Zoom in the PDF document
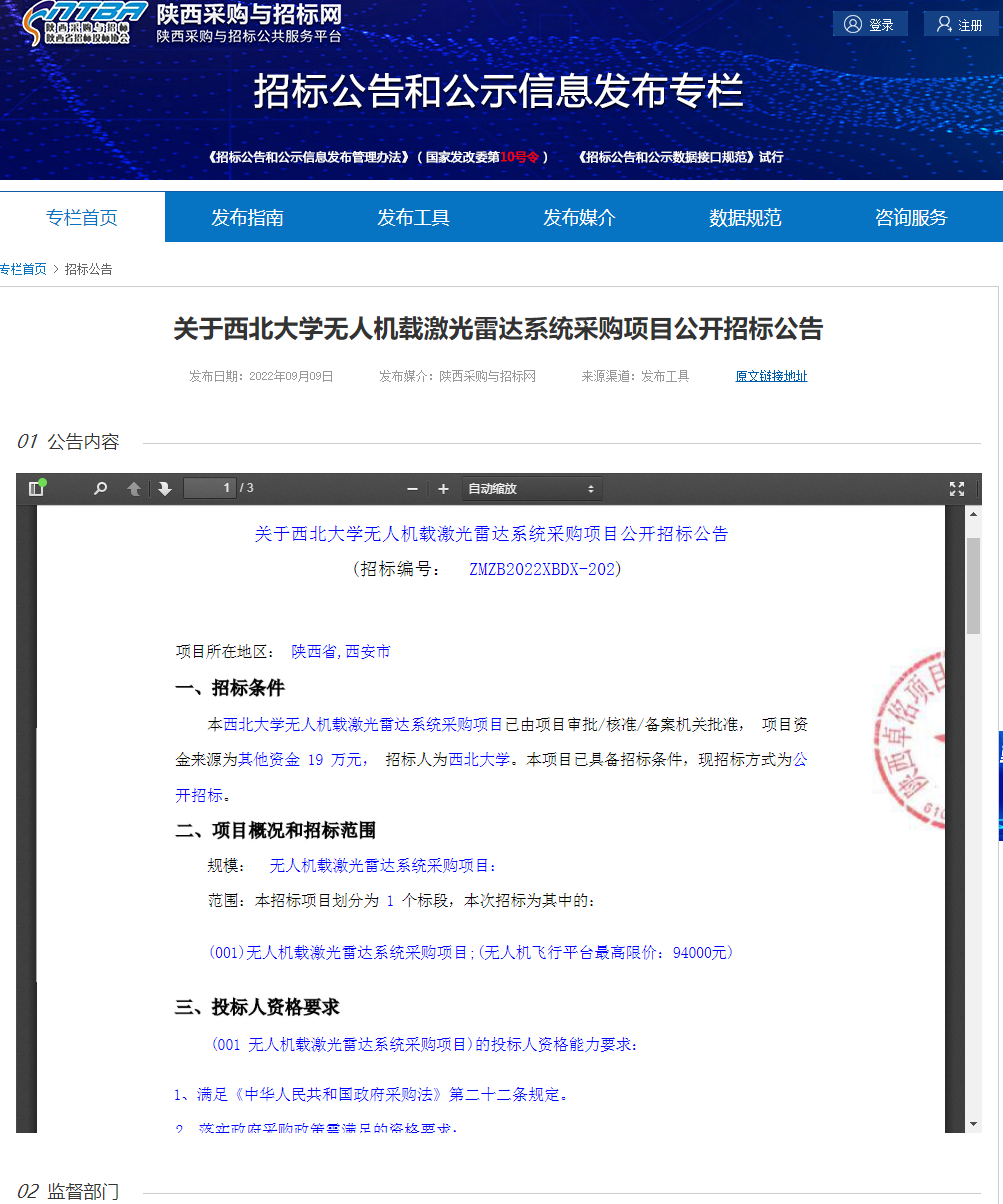The width and height of the screenshot is (1003, 1204). (443, 489)
